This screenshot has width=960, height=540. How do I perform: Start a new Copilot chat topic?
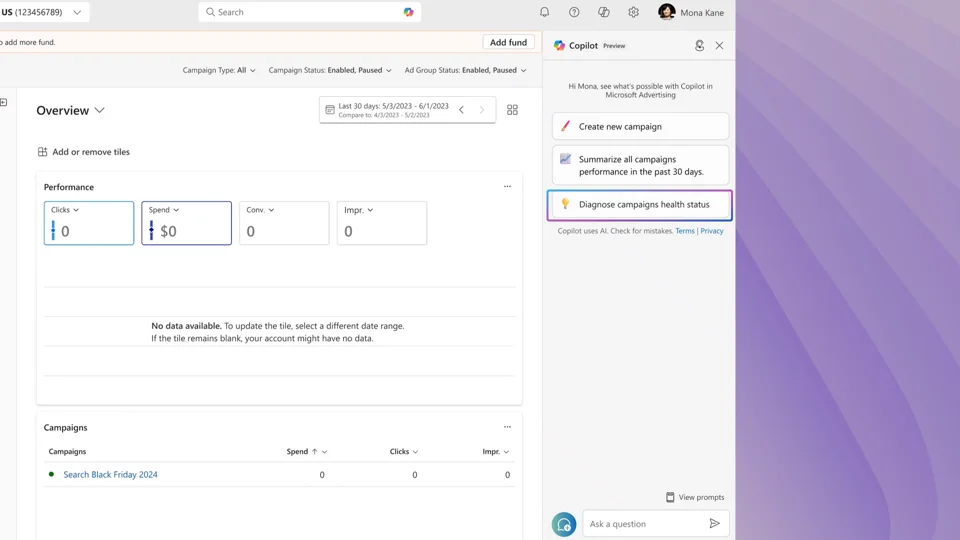pyautogui.click(x=564, y=525)
